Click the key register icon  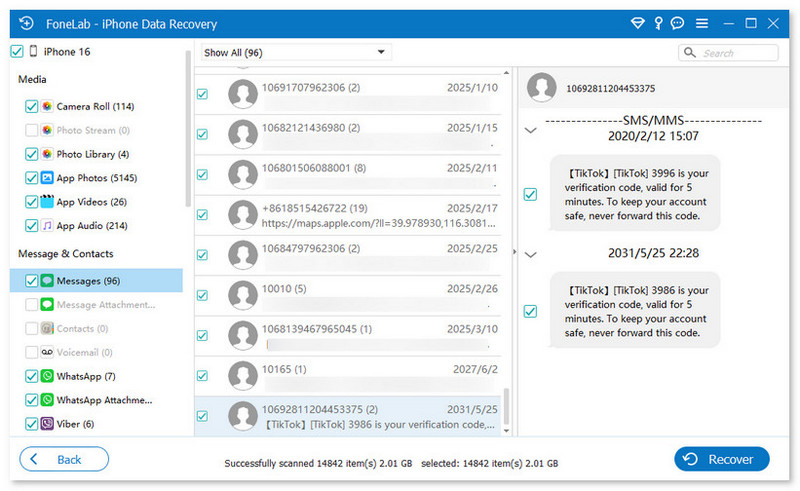coord(658,23)
